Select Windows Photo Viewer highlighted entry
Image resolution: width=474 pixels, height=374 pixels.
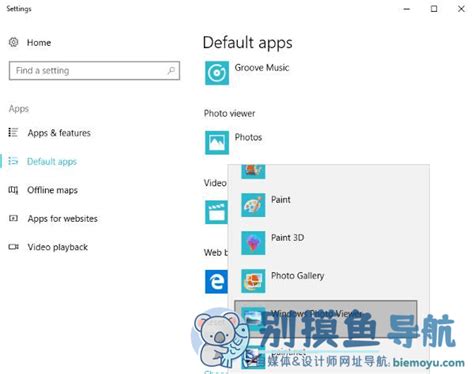pyautogui.click(x=326, y=319)
